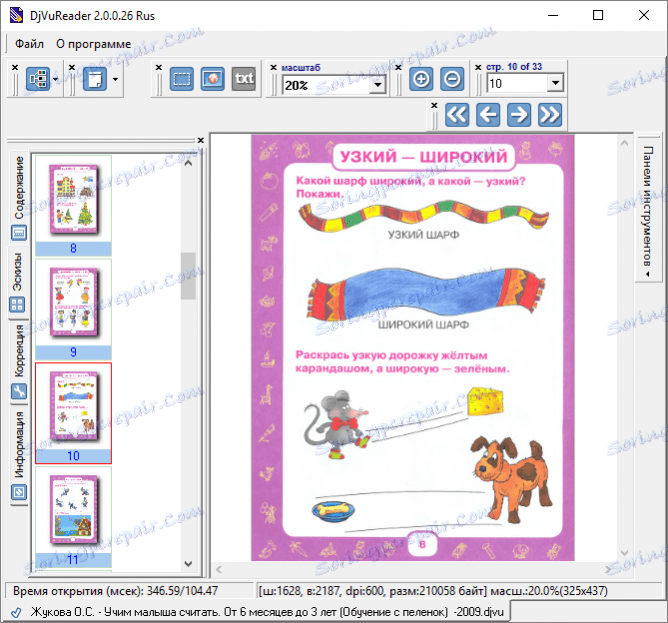Viewport: 668px width, 623px height.
Task: Click the thumbnail panel scroll up arrow
Action: (188, 163)
